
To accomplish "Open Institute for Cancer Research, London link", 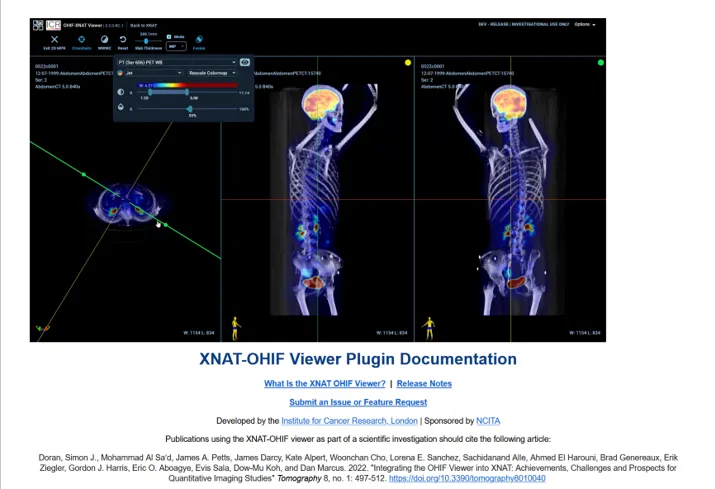I will point(349,421).
